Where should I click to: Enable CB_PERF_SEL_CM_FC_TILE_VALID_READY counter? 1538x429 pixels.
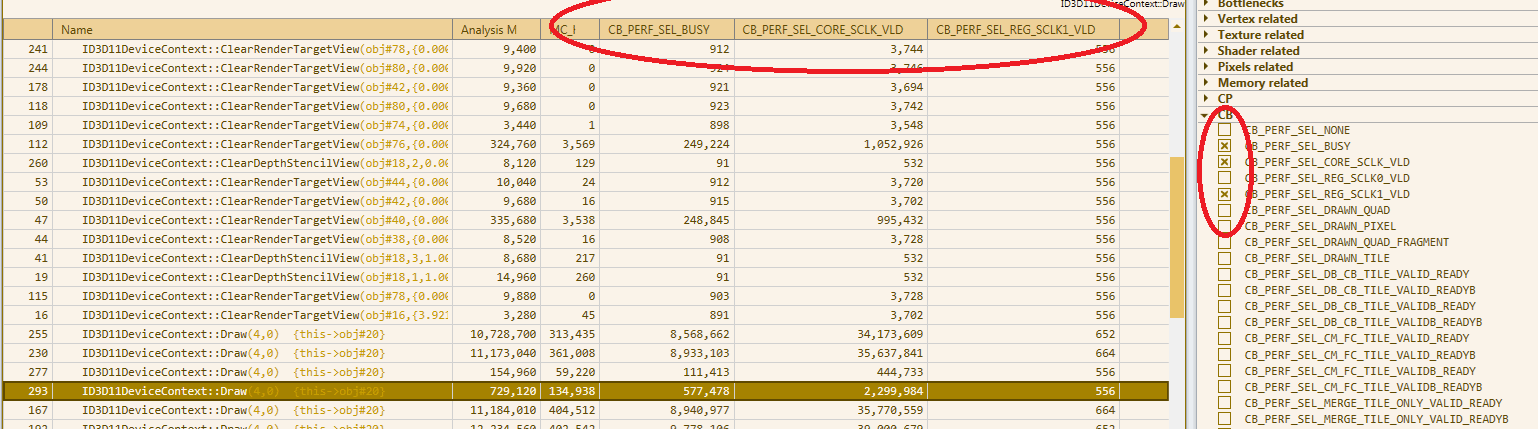[1224, 338]
